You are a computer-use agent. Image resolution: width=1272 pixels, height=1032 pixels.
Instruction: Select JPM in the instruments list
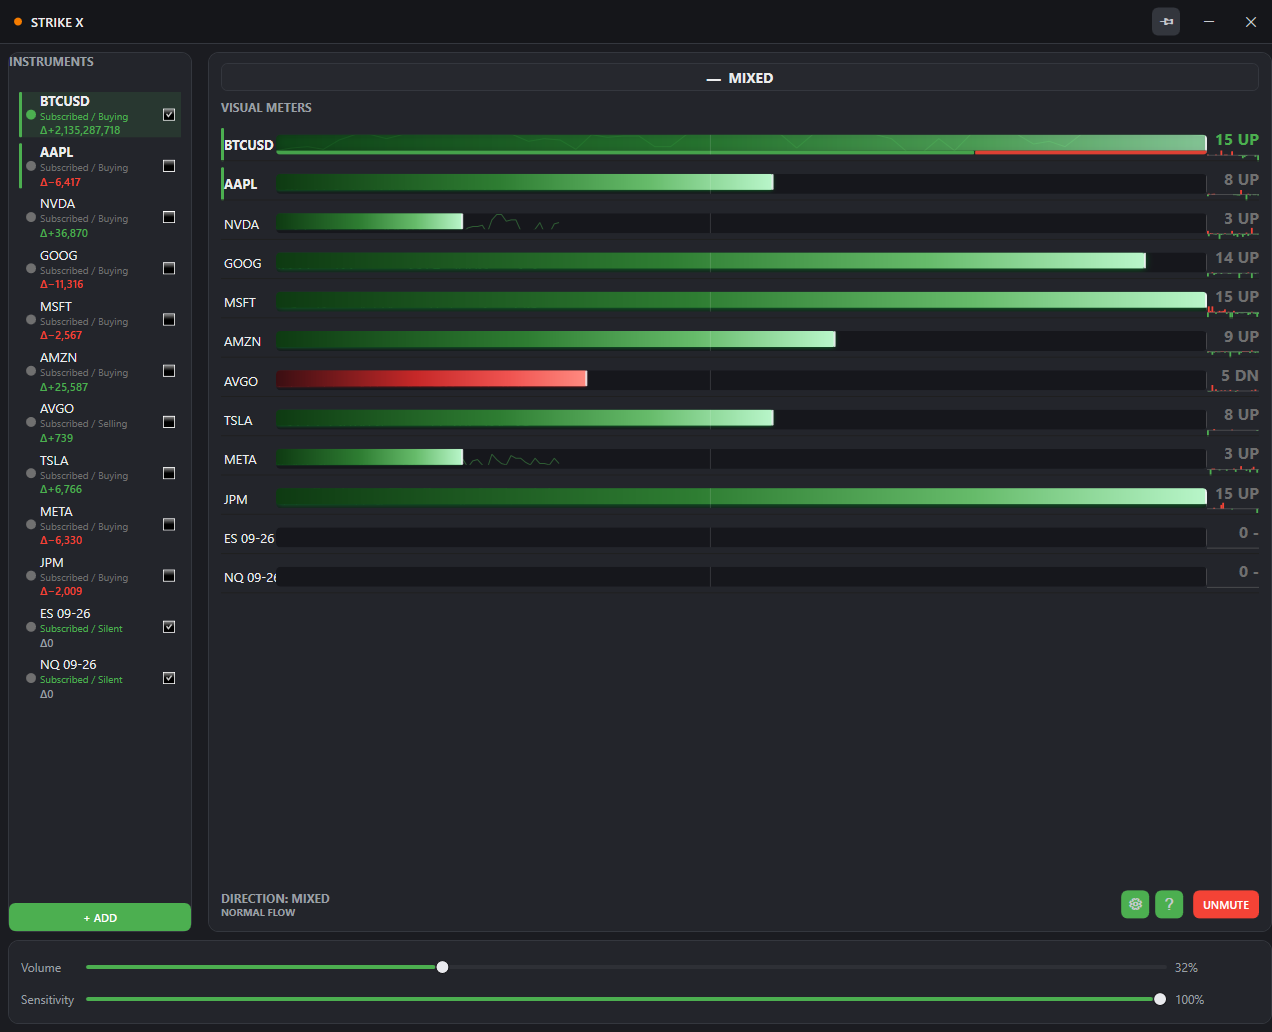tap(100, 576)
